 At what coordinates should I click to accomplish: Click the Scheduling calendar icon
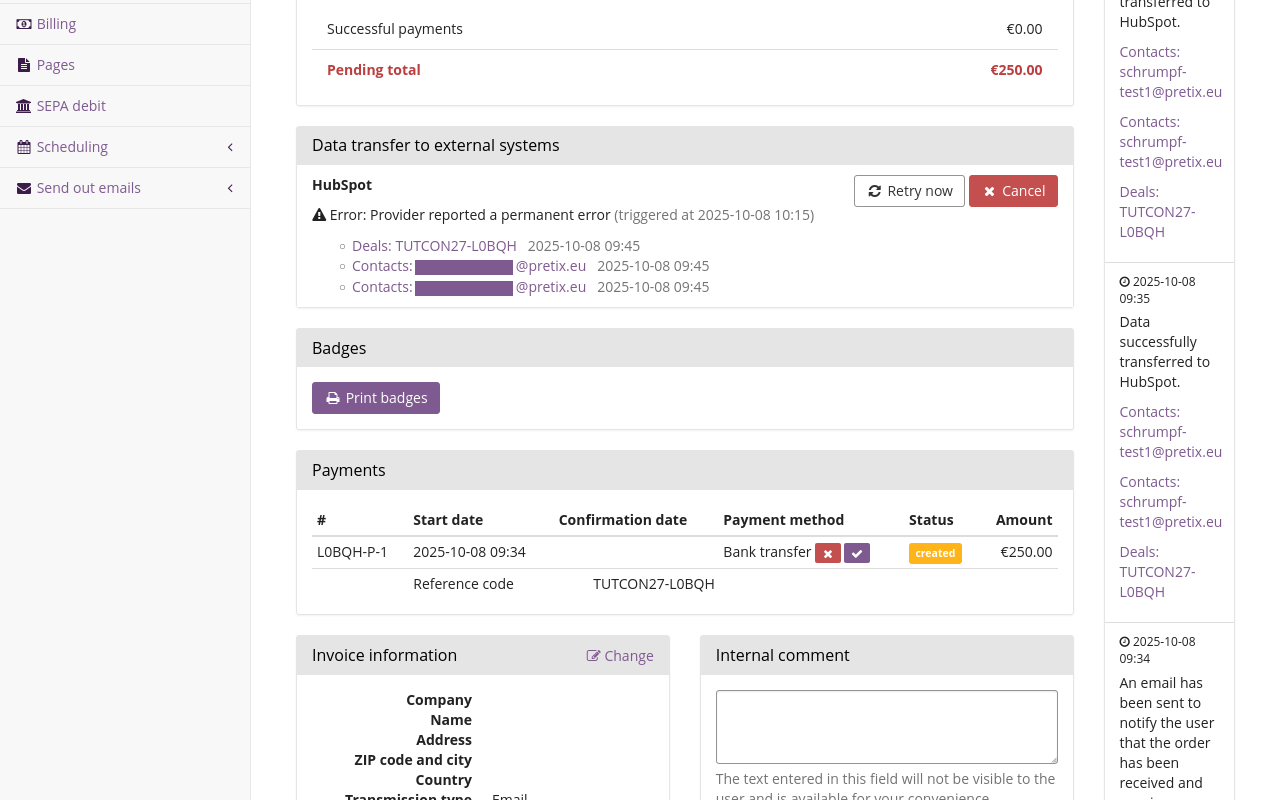(24, 147)
